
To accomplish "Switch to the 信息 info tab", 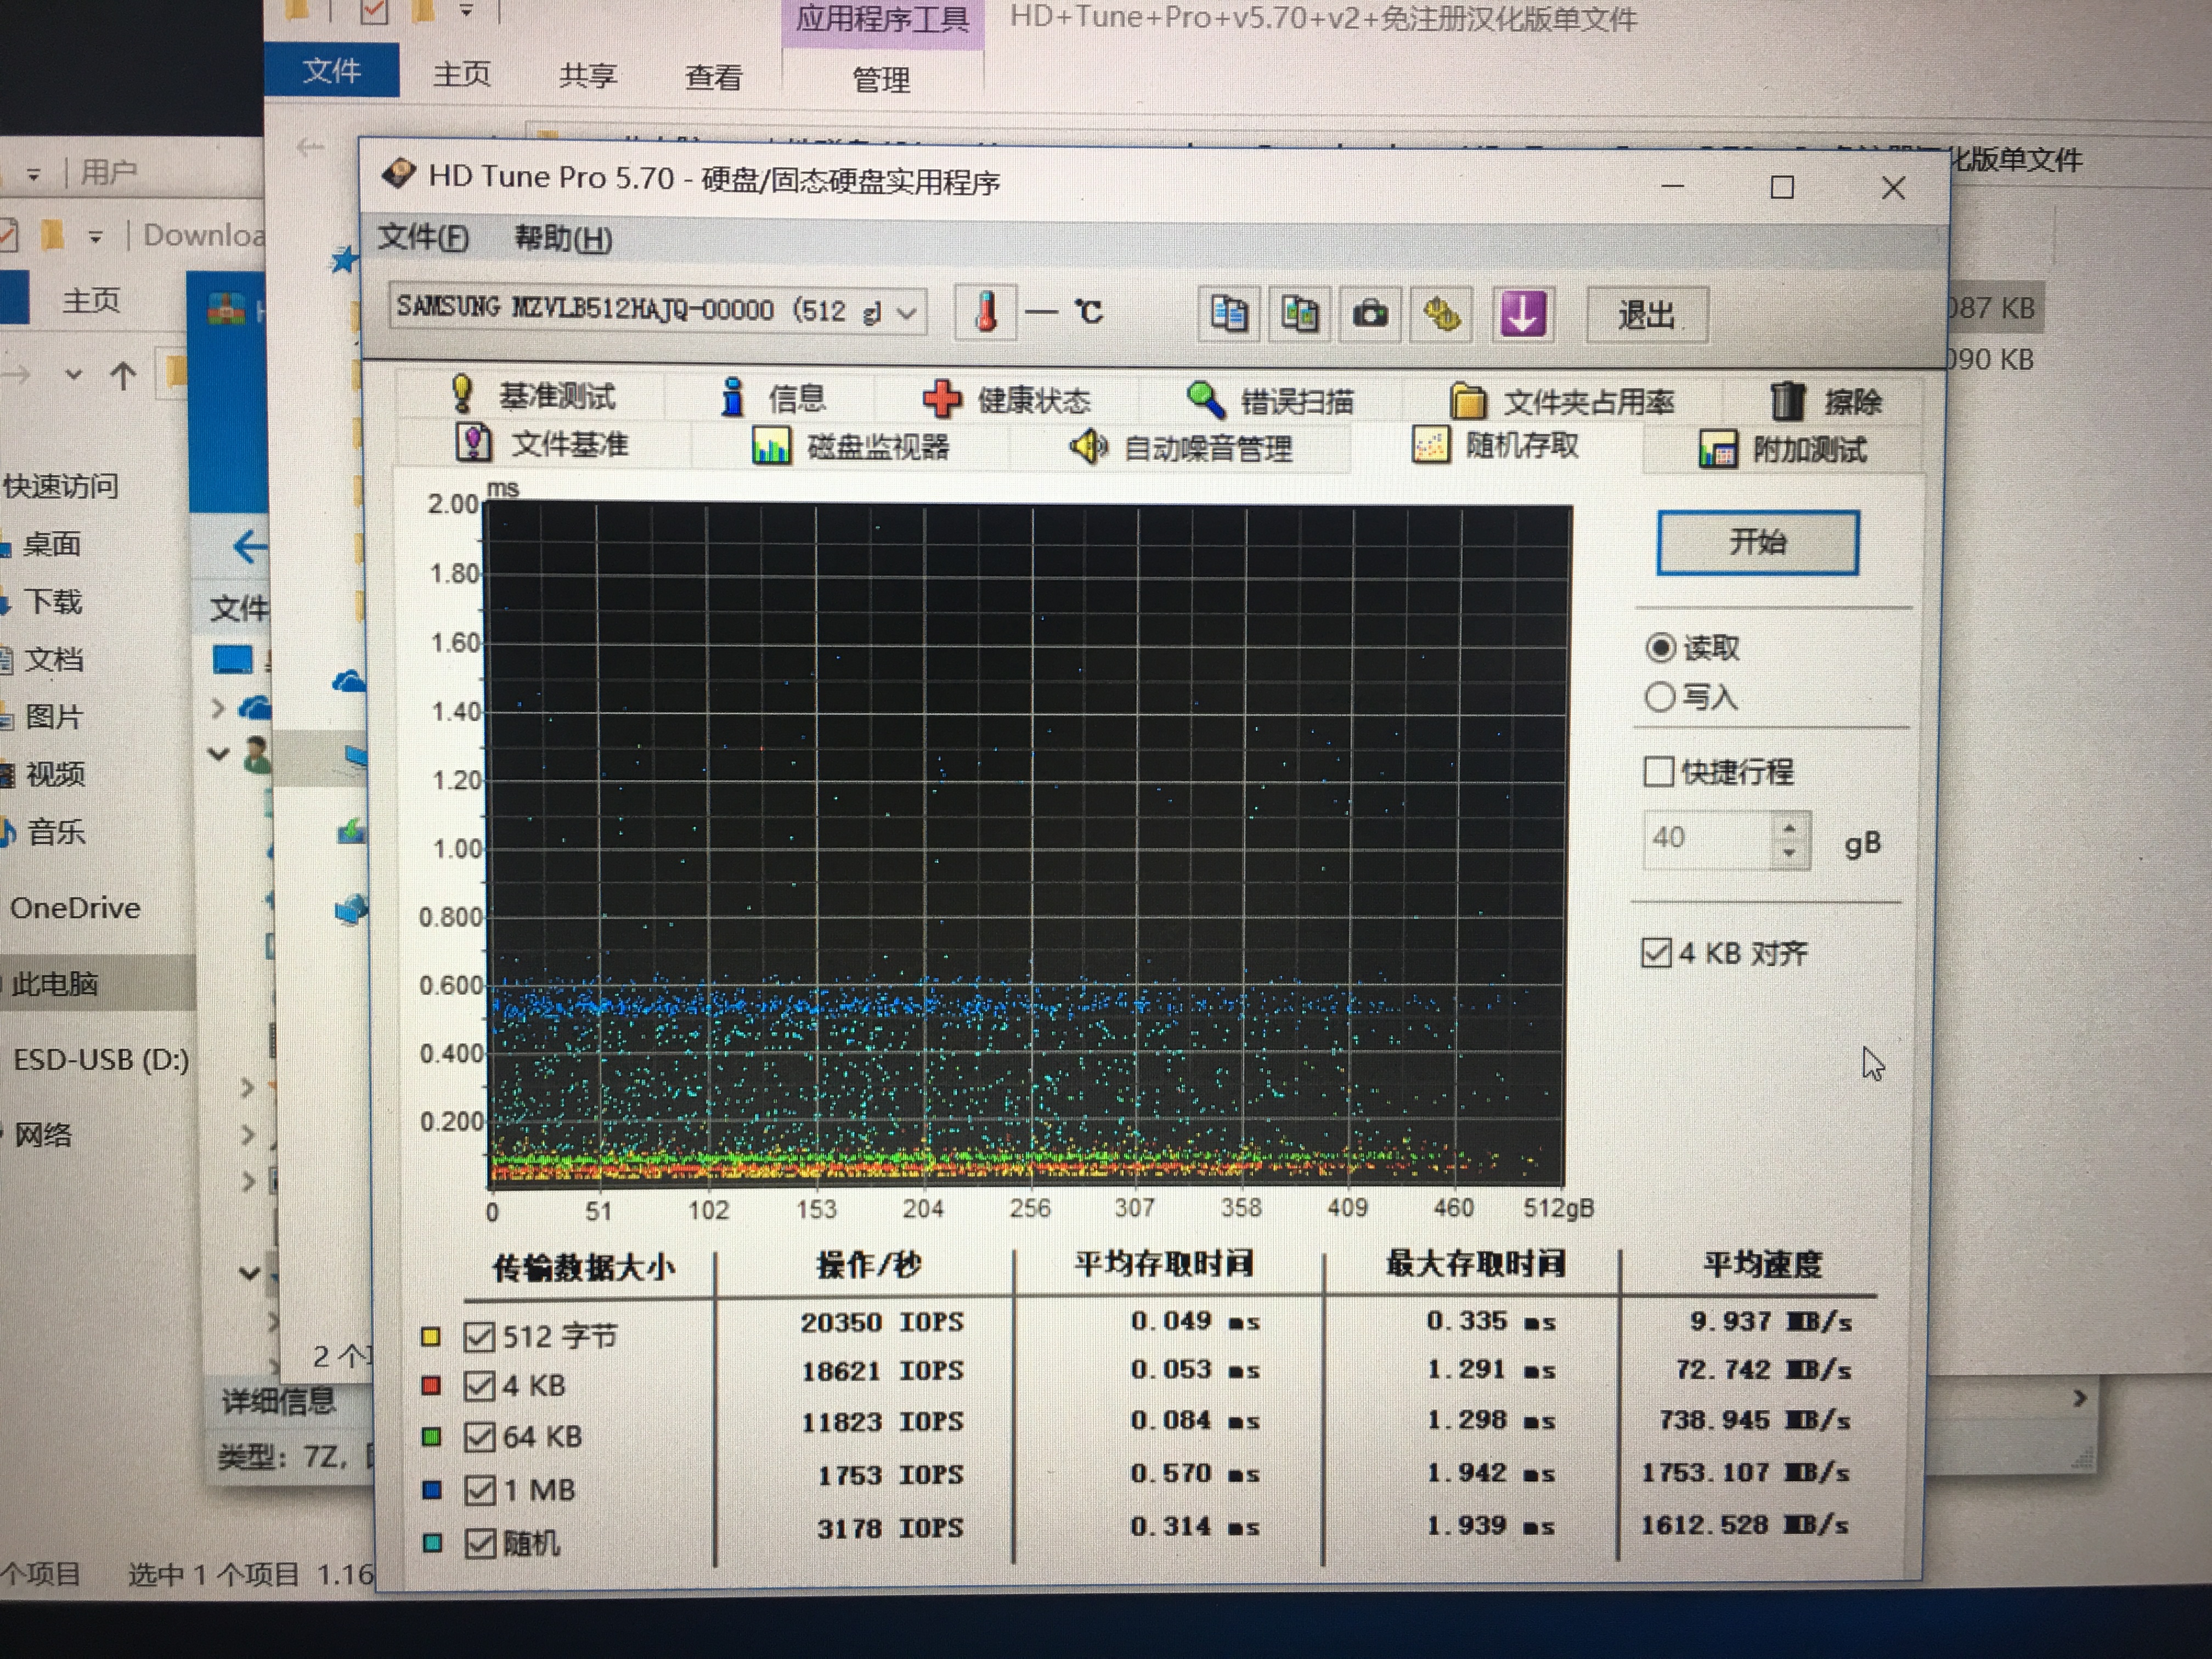I will 772,398.
